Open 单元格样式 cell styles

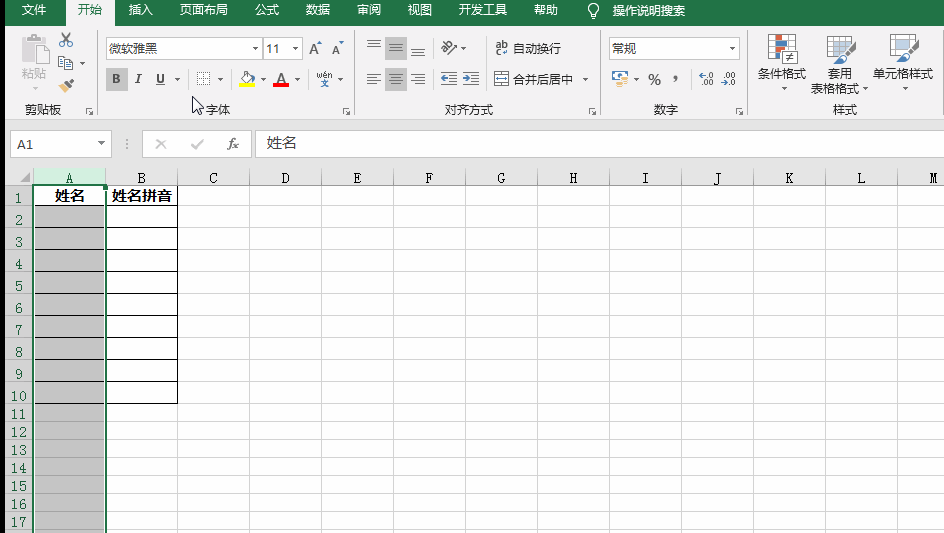[x=903, y=63]
